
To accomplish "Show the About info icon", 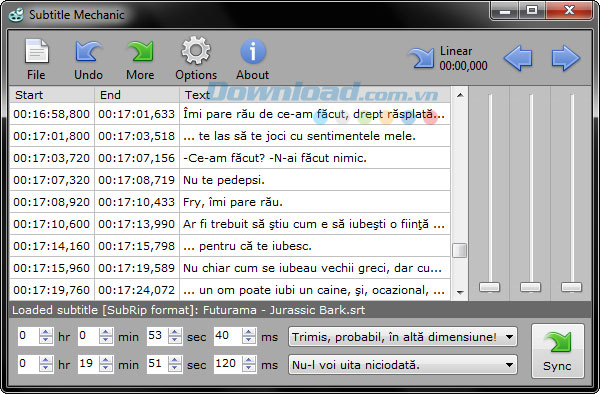I will (x=253, y=51).
